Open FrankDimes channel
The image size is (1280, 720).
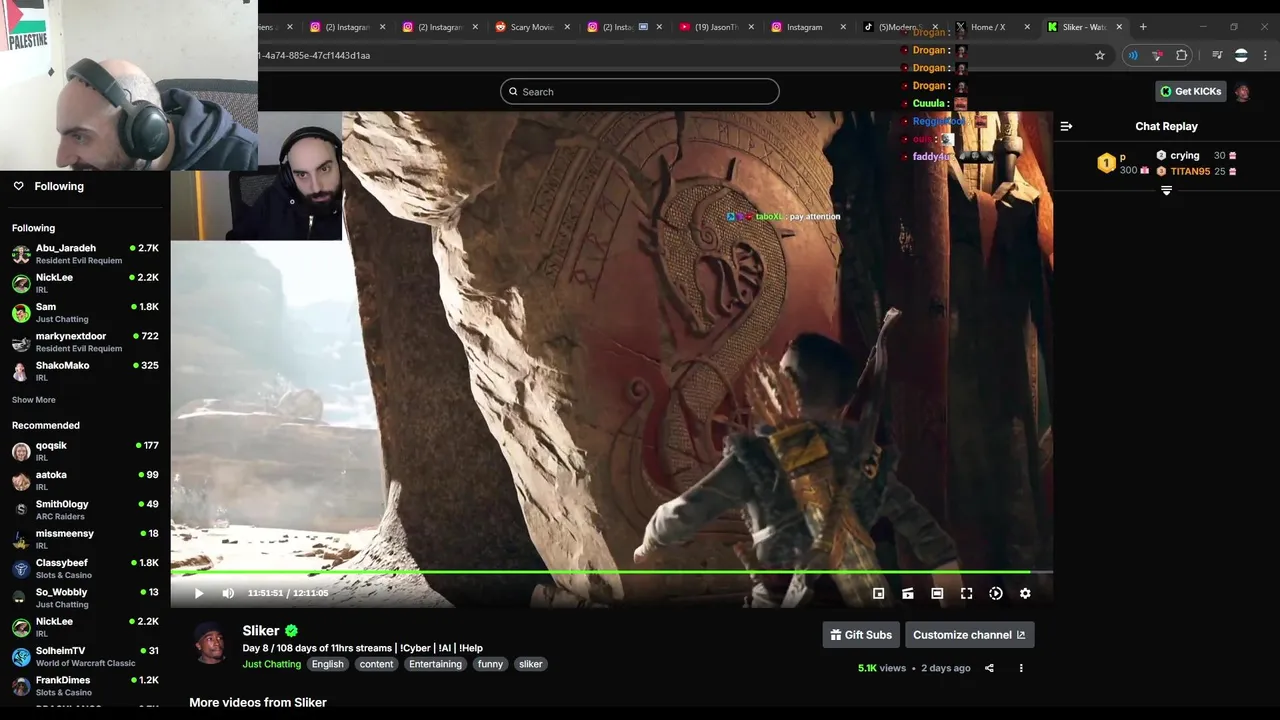pos(85,686)
